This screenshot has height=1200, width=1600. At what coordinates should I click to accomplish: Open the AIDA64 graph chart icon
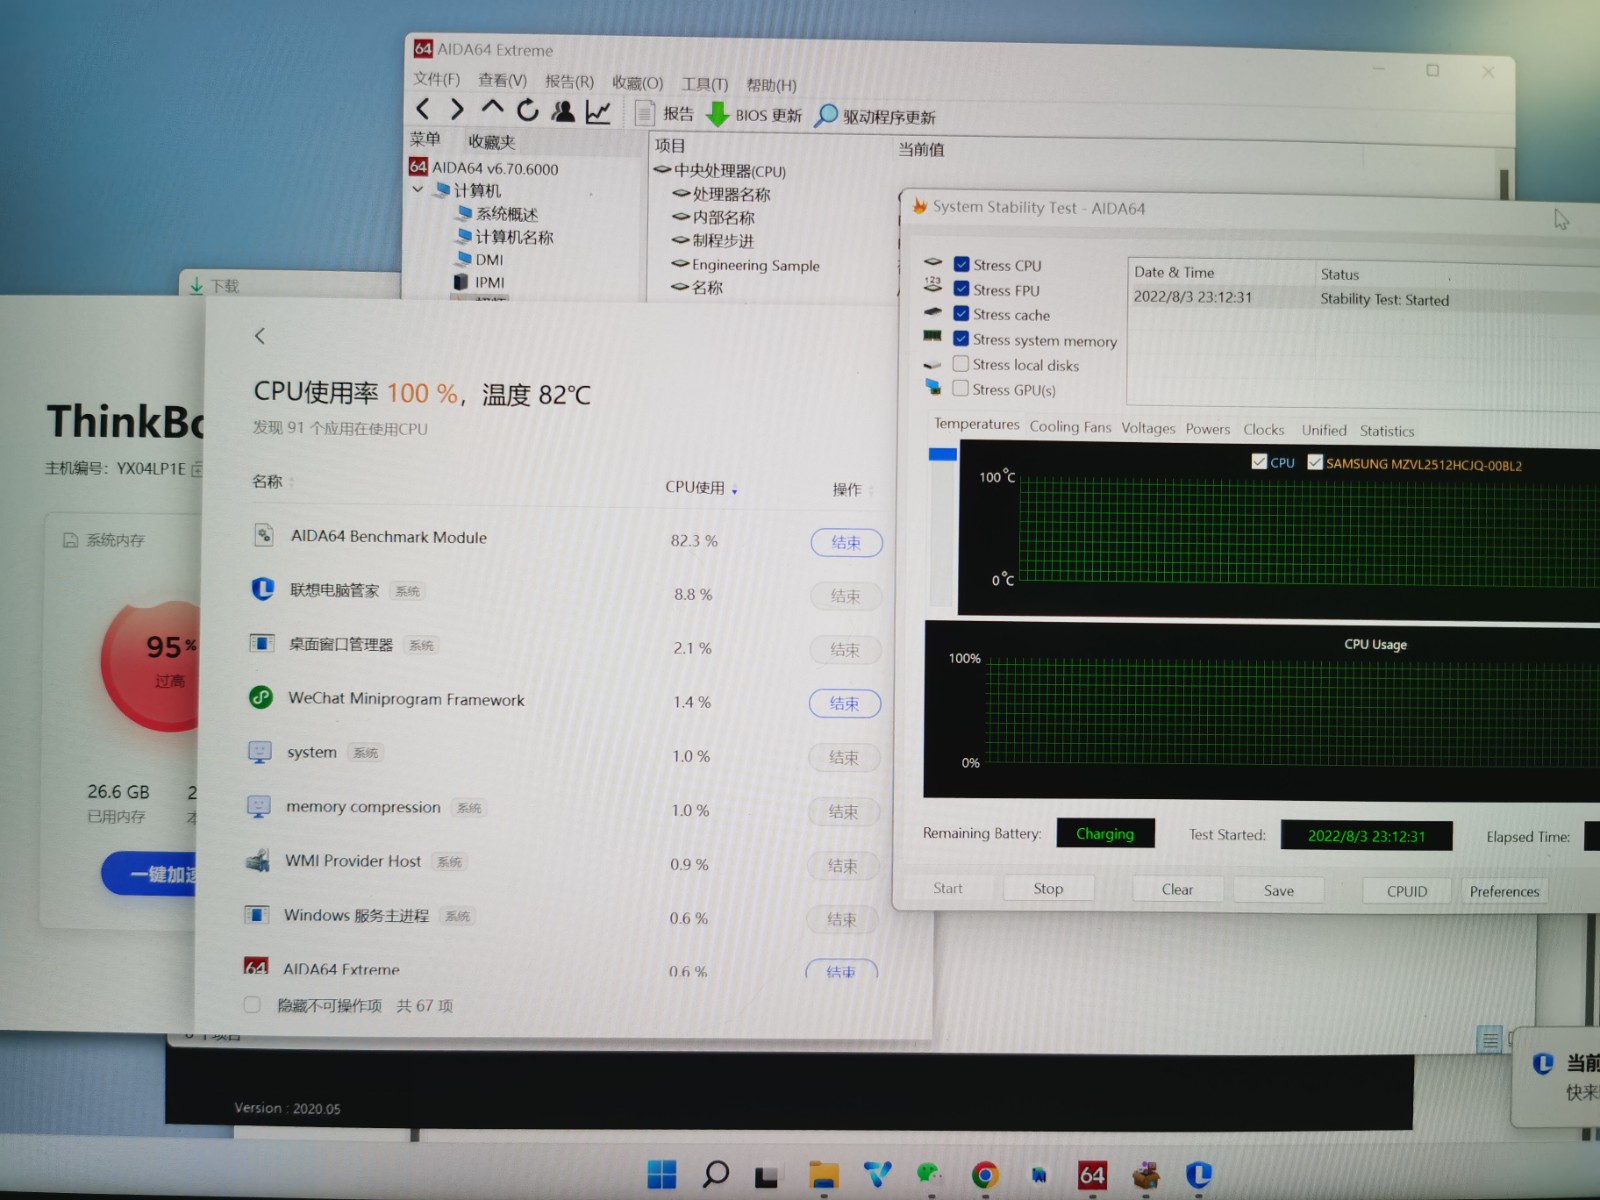[x=598, y=112]
